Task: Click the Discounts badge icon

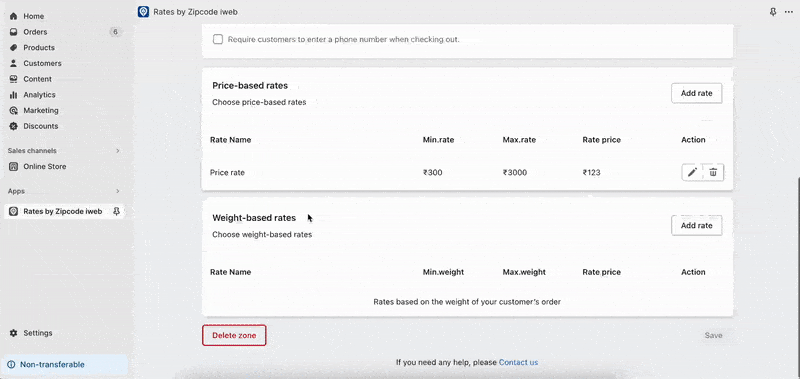Action: coord(14,126)
